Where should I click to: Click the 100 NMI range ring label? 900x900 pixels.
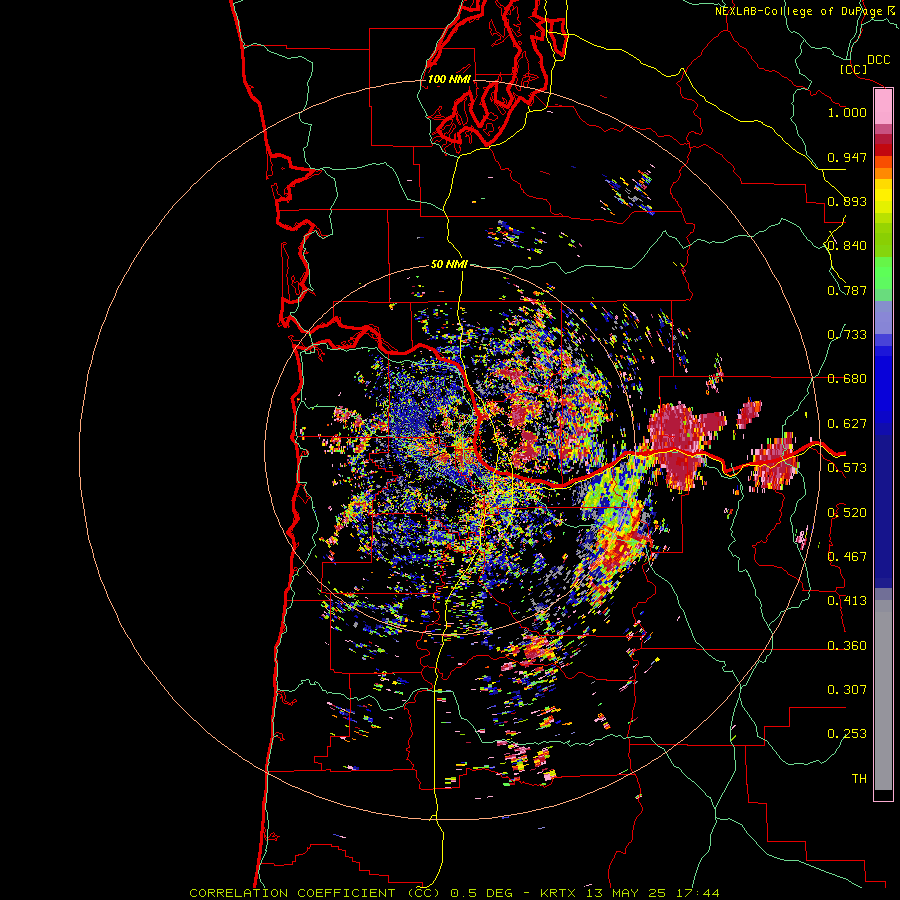coord(449,79)
